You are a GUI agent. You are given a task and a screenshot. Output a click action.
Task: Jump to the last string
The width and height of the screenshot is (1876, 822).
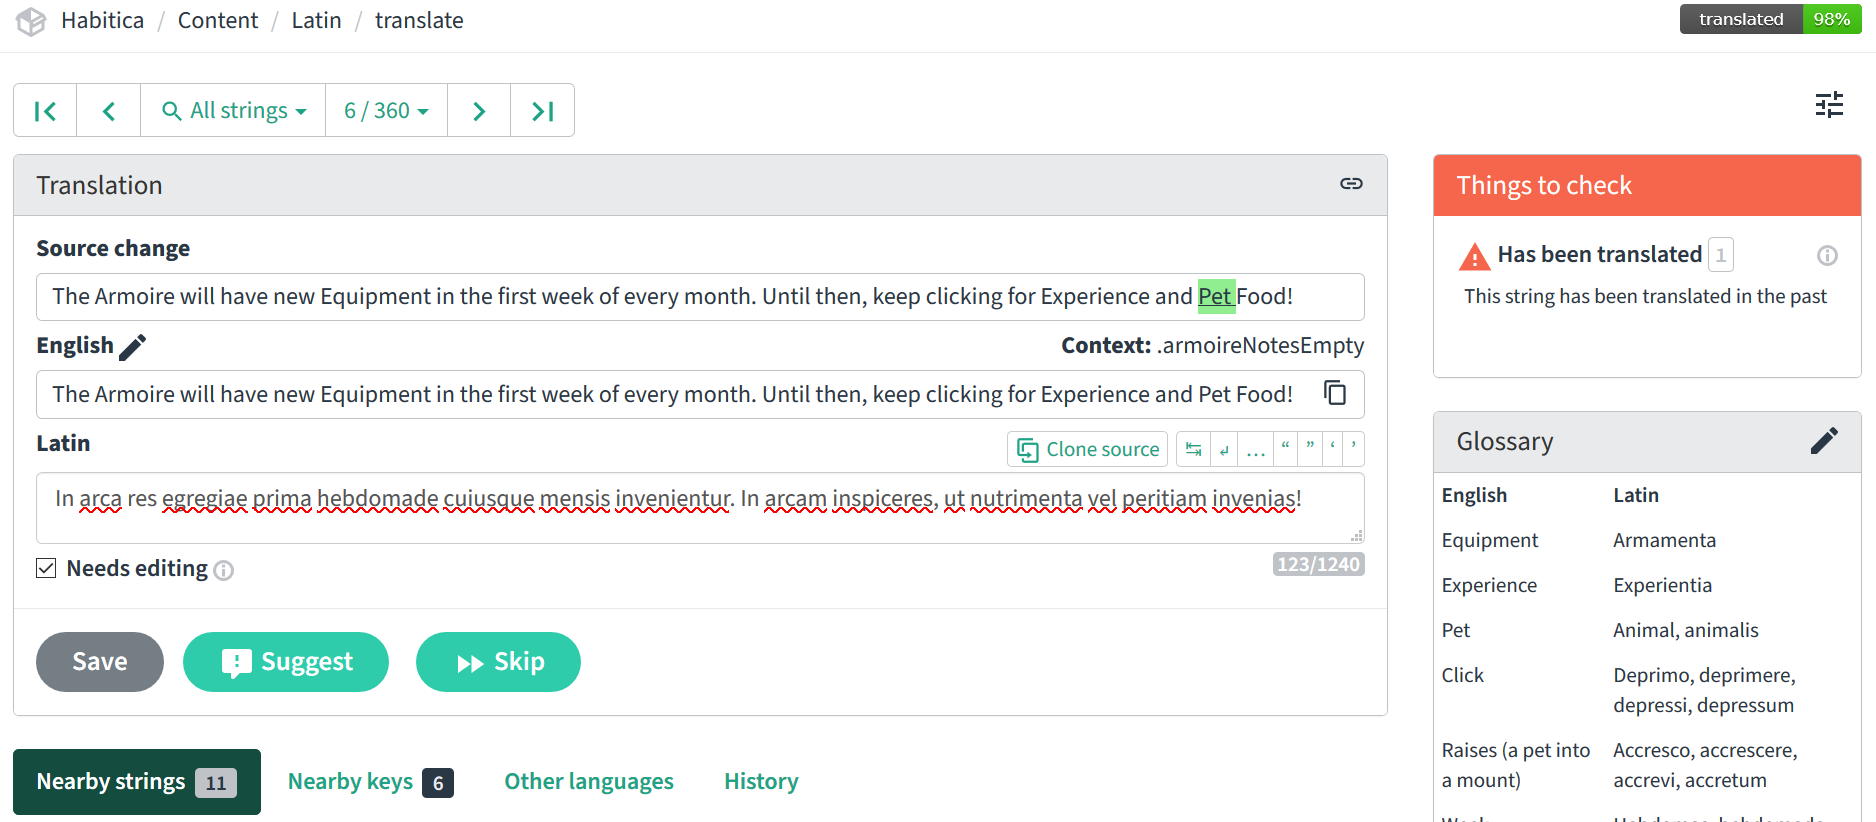pos(542,111)
